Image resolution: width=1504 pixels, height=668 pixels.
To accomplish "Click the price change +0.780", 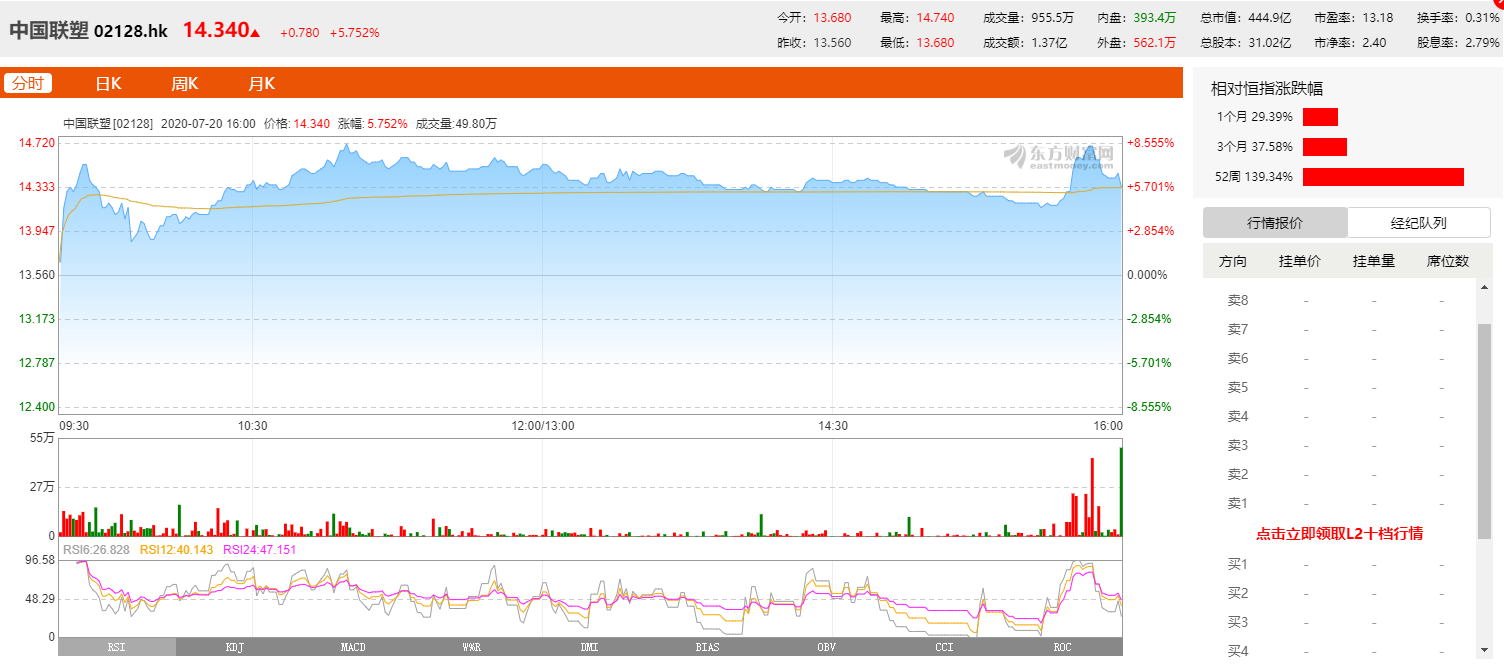I will pyautogui.click(x=300, y=33).
